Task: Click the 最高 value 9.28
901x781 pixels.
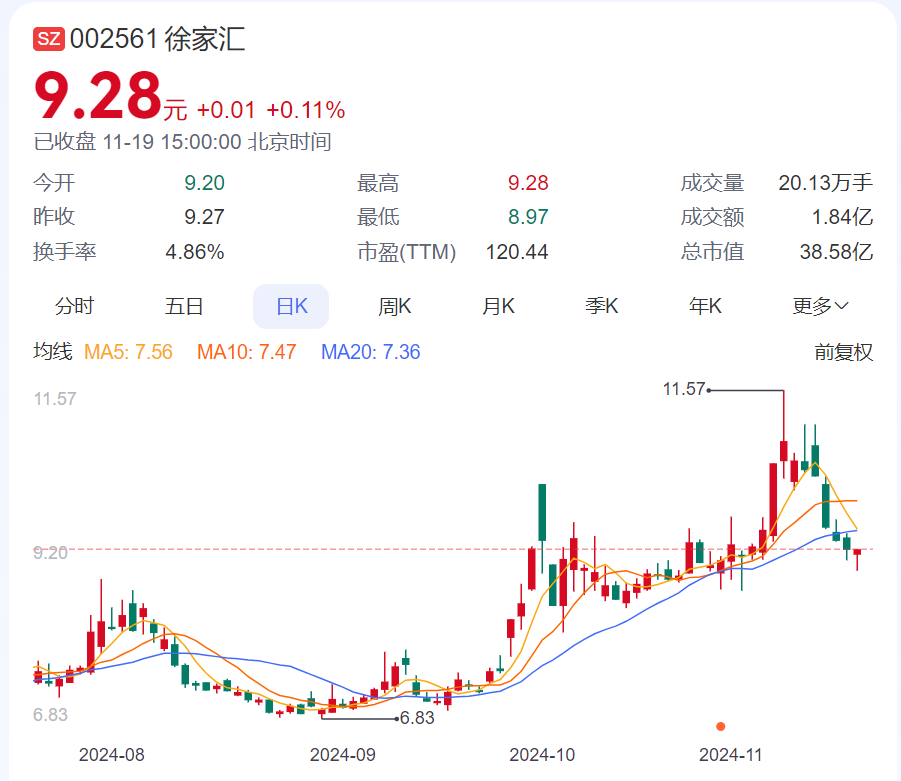Action: coord(528,183)
